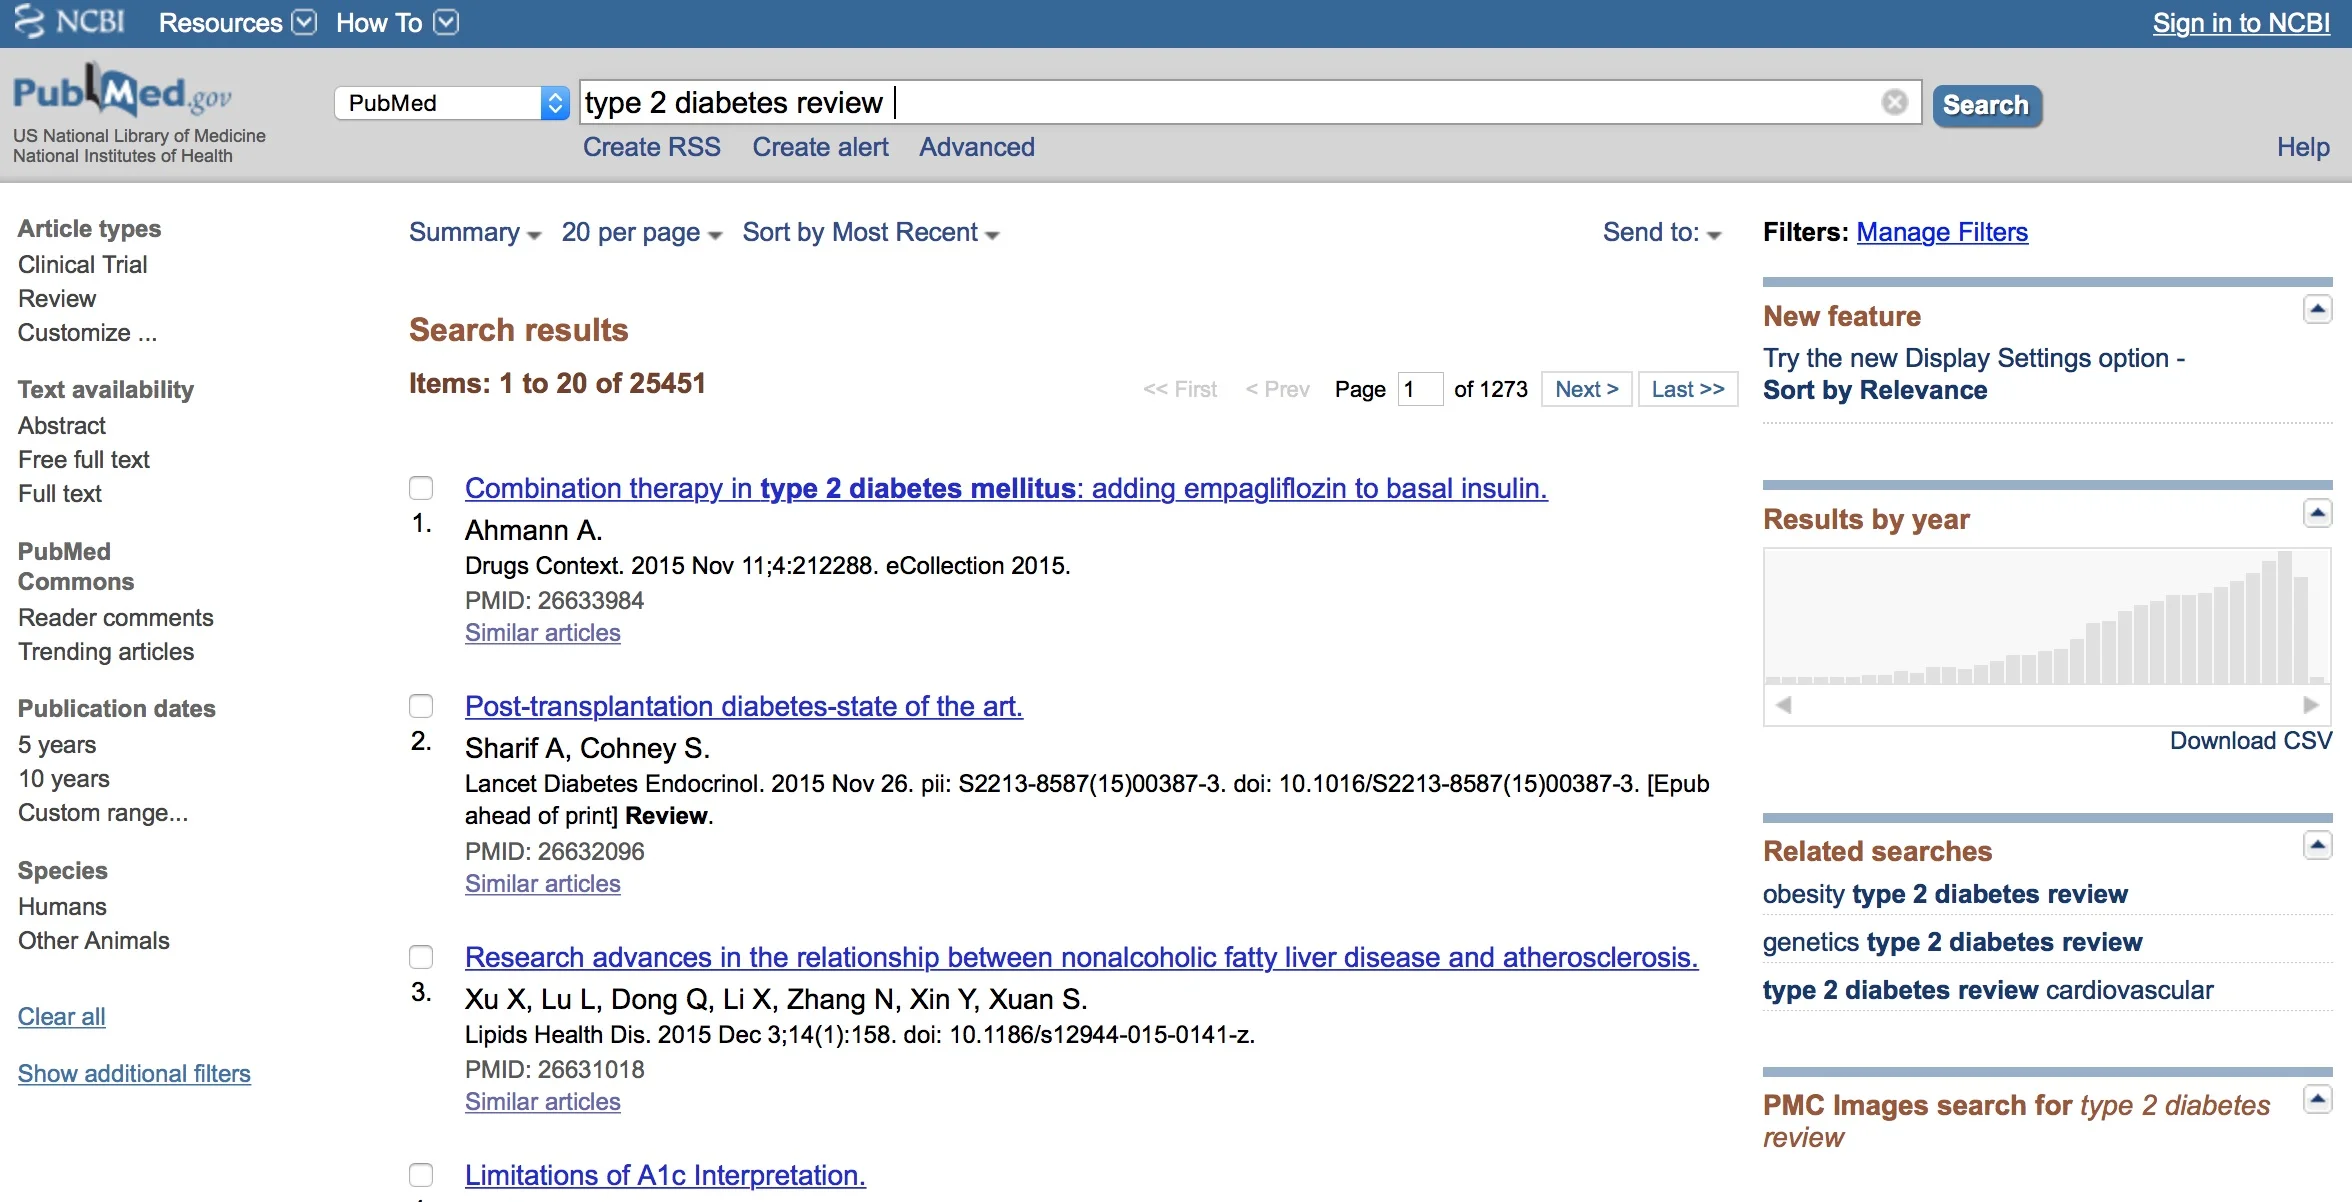Collapse the Related searches panel
The height and width of the screenshot is (1202, 2352).
pos(2317,846)
